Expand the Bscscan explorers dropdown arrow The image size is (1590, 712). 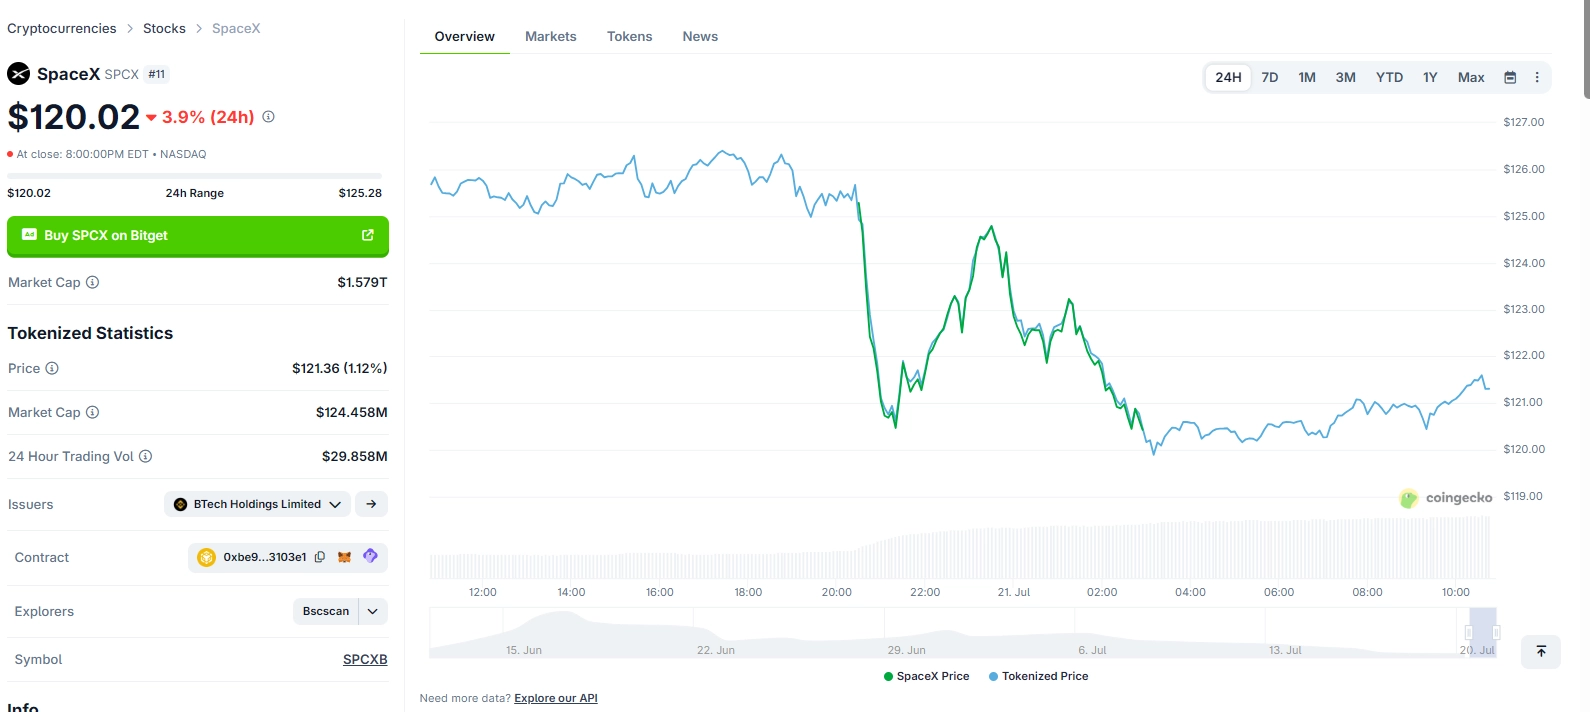click(373, 611)
